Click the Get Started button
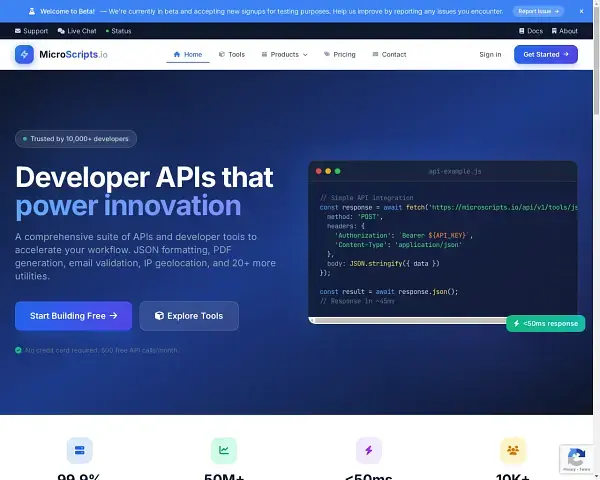Screen dimensions: 600x480 click(x=545, y=54)
